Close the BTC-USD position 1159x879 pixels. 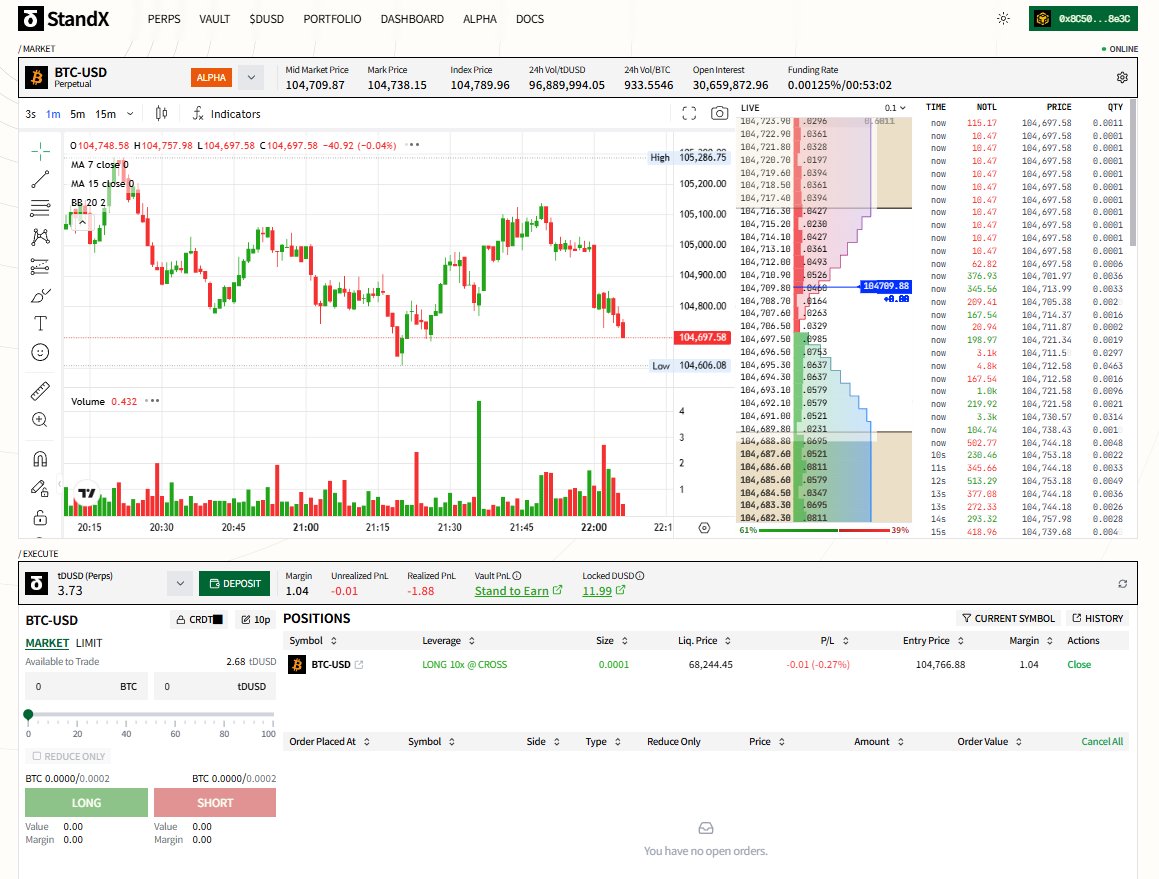1078,665
